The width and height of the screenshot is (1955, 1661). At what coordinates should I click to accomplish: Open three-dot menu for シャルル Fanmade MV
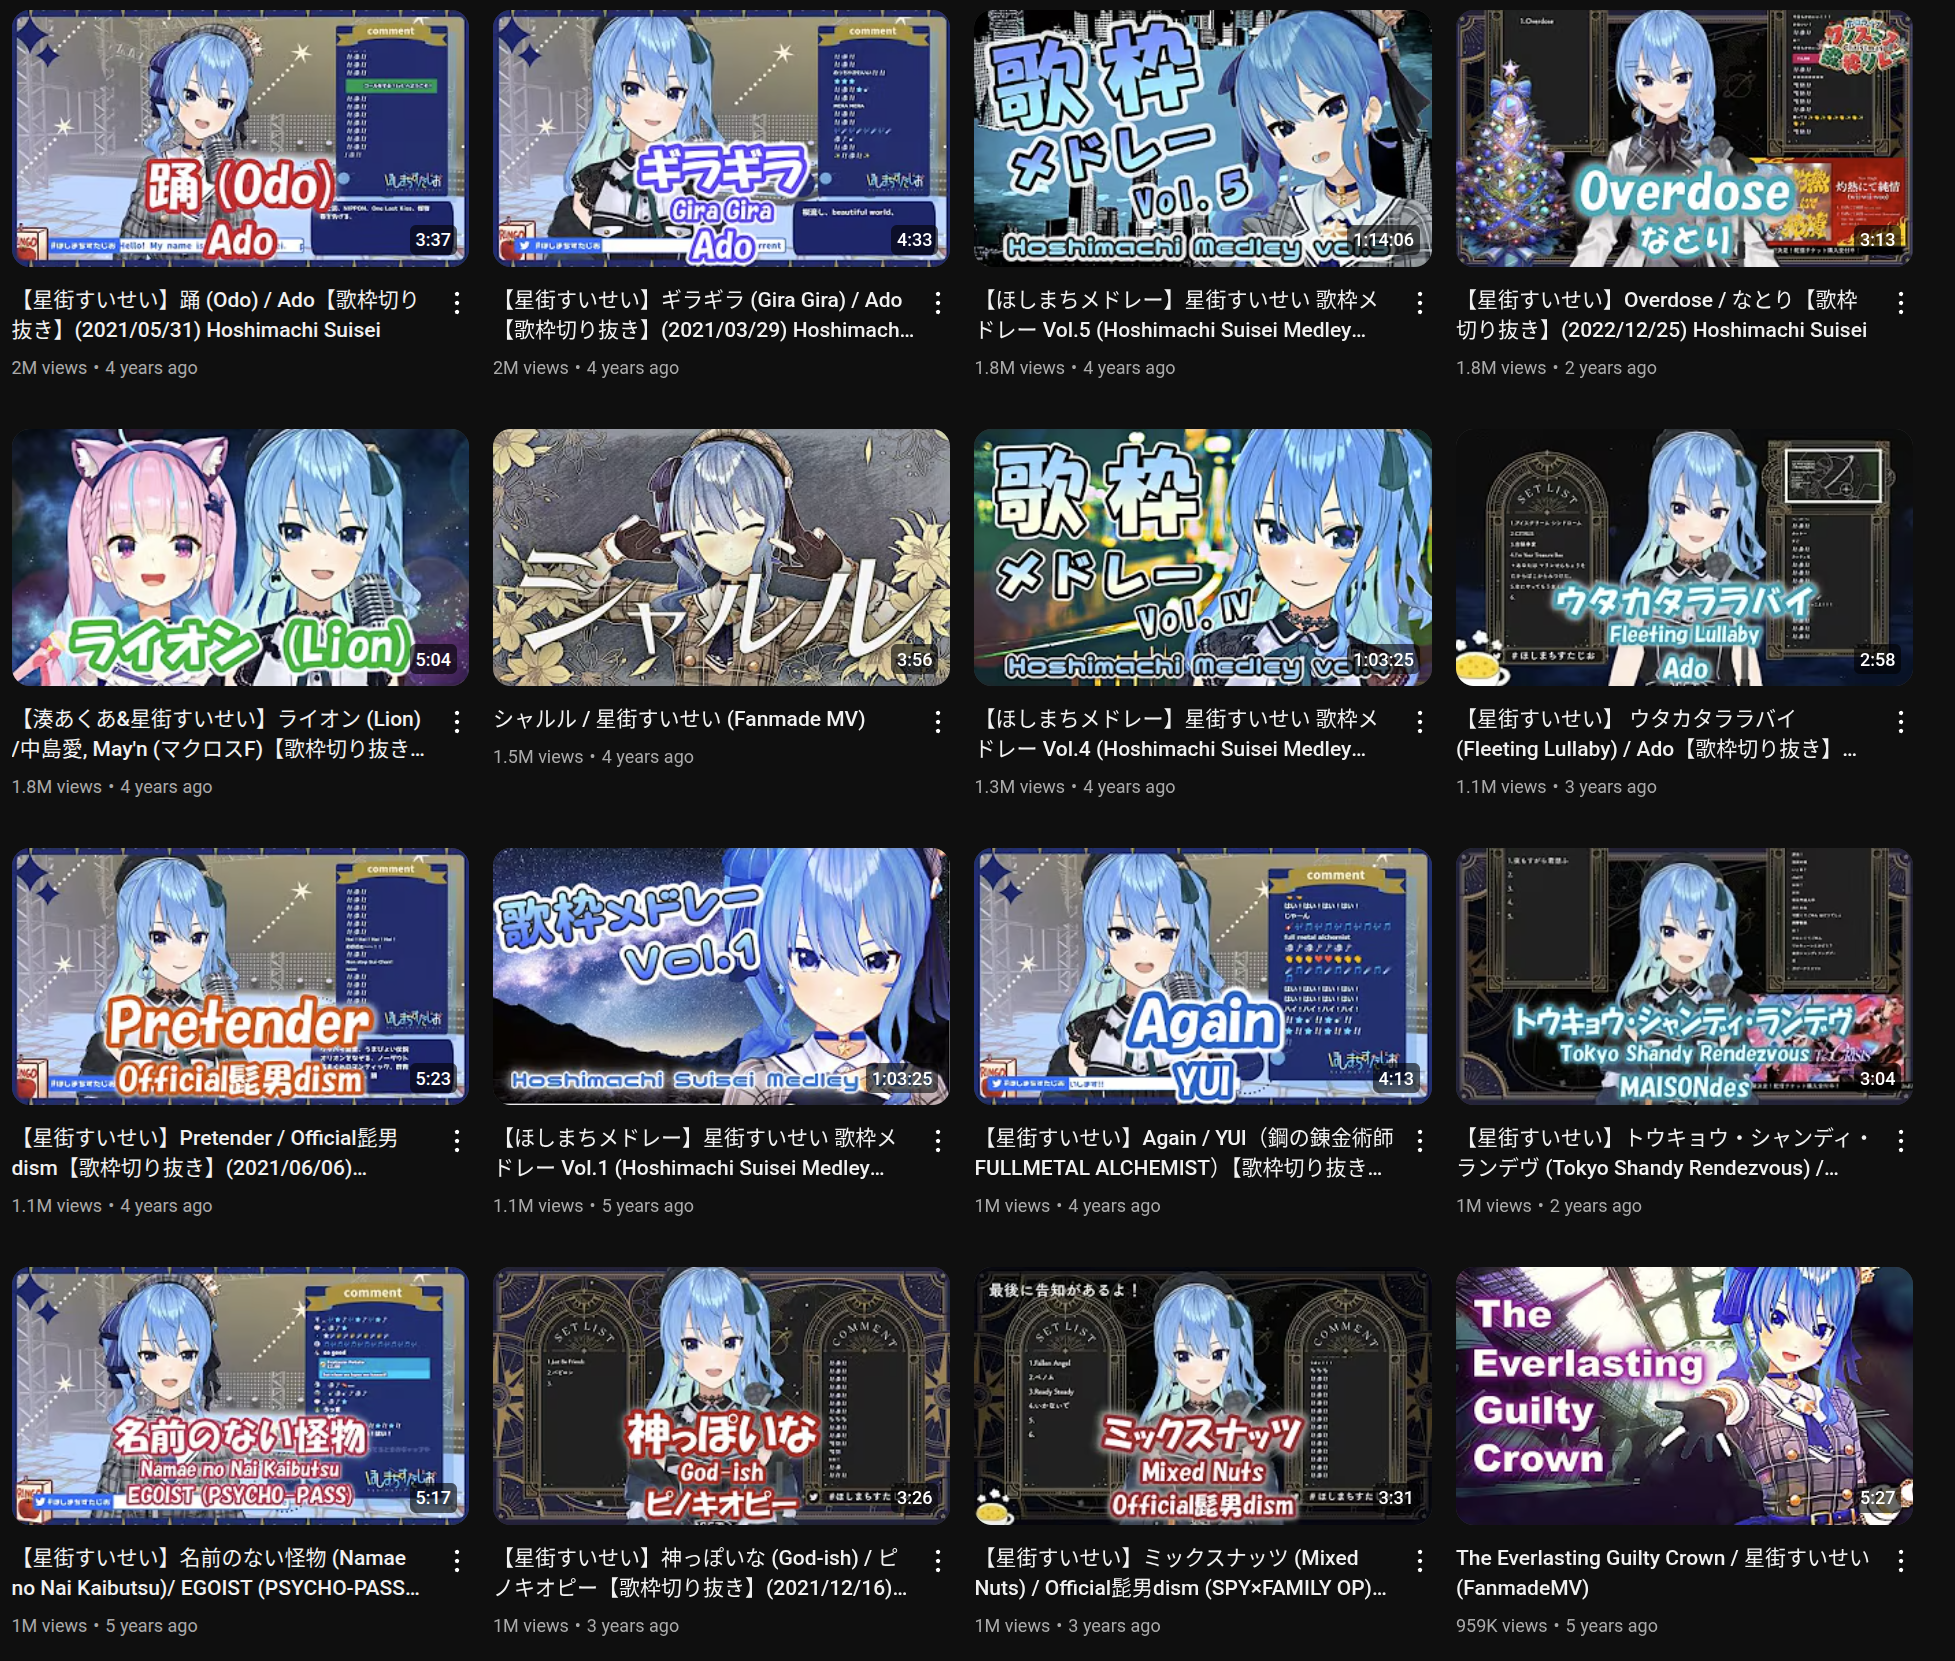pos(938,722)
